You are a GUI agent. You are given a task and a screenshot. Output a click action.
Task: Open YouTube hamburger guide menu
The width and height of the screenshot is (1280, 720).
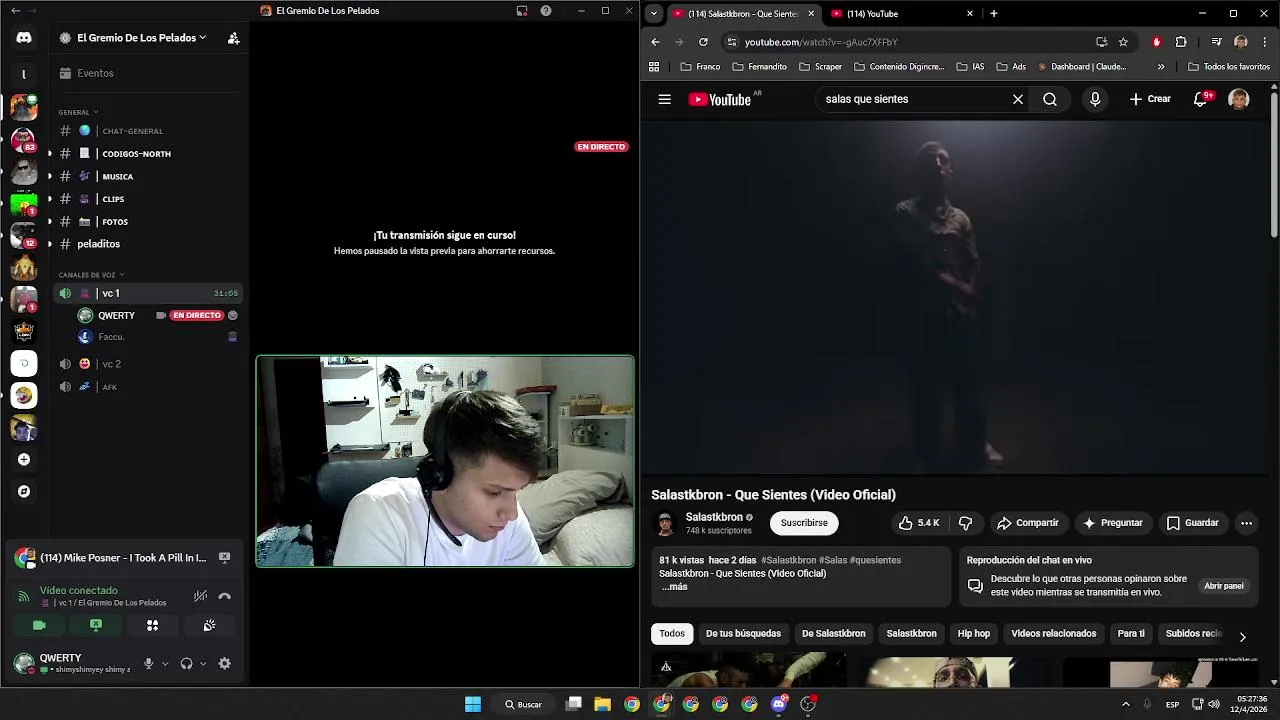tap(664, 99)
